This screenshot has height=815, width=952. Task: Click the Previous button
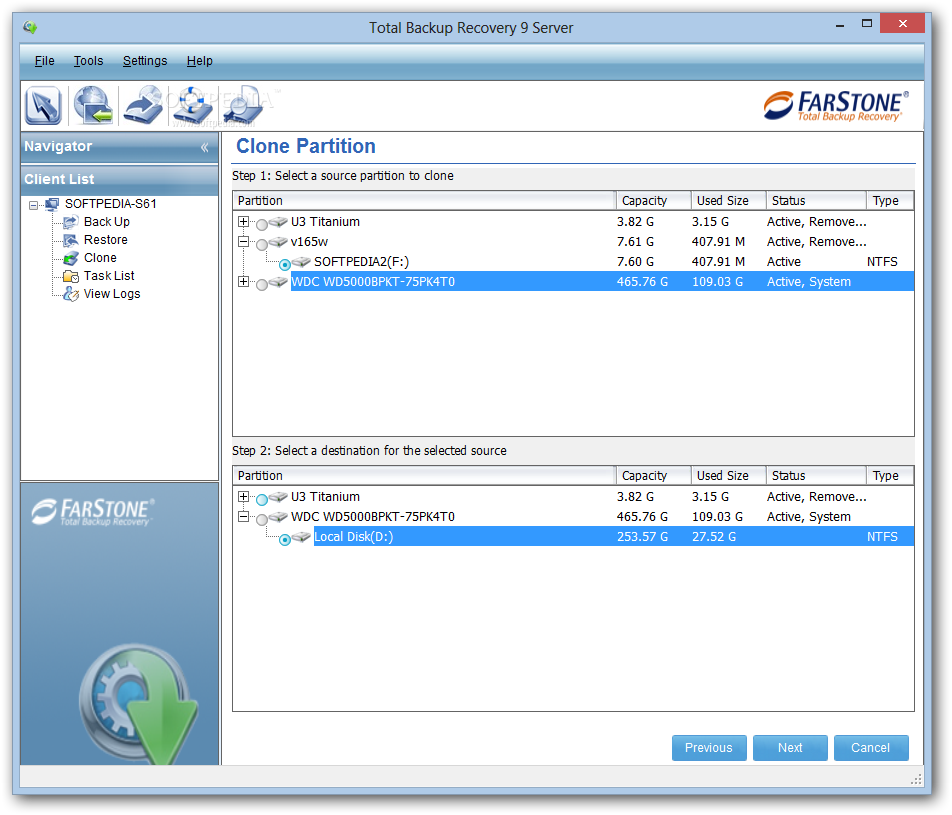[709, 748]
